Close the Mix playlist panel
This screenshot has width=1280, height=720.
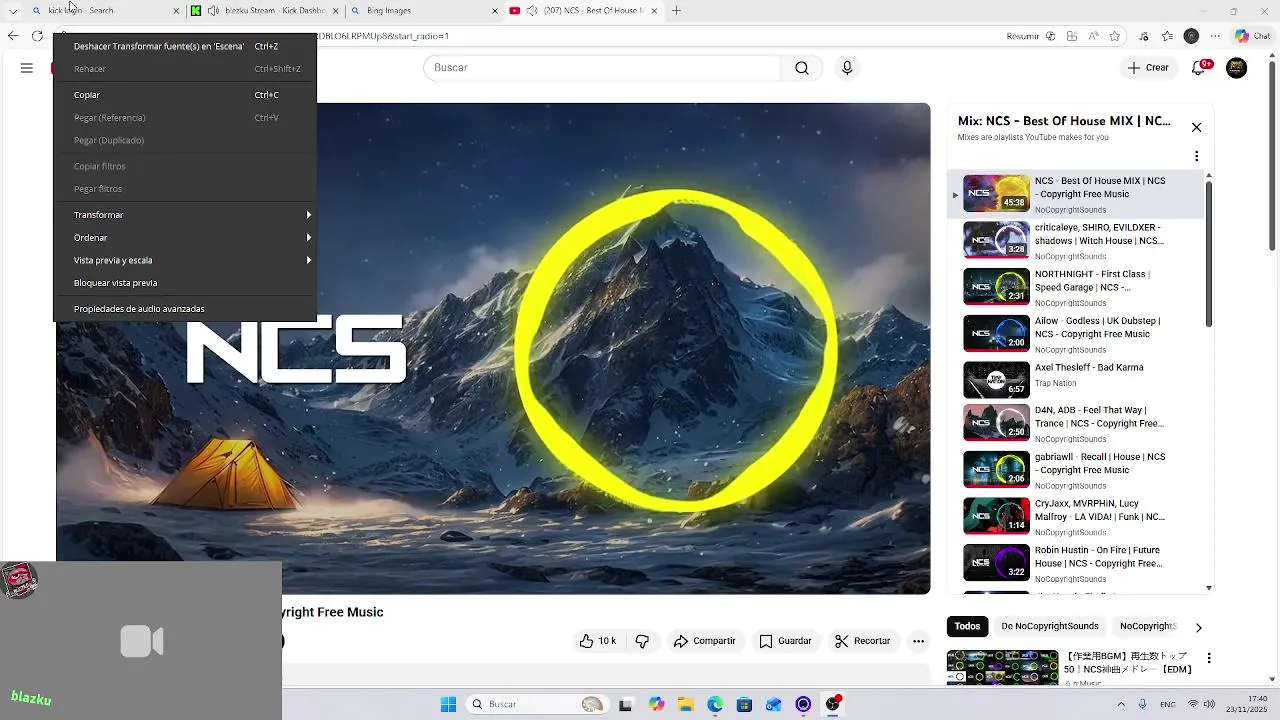pos(1196,127)
